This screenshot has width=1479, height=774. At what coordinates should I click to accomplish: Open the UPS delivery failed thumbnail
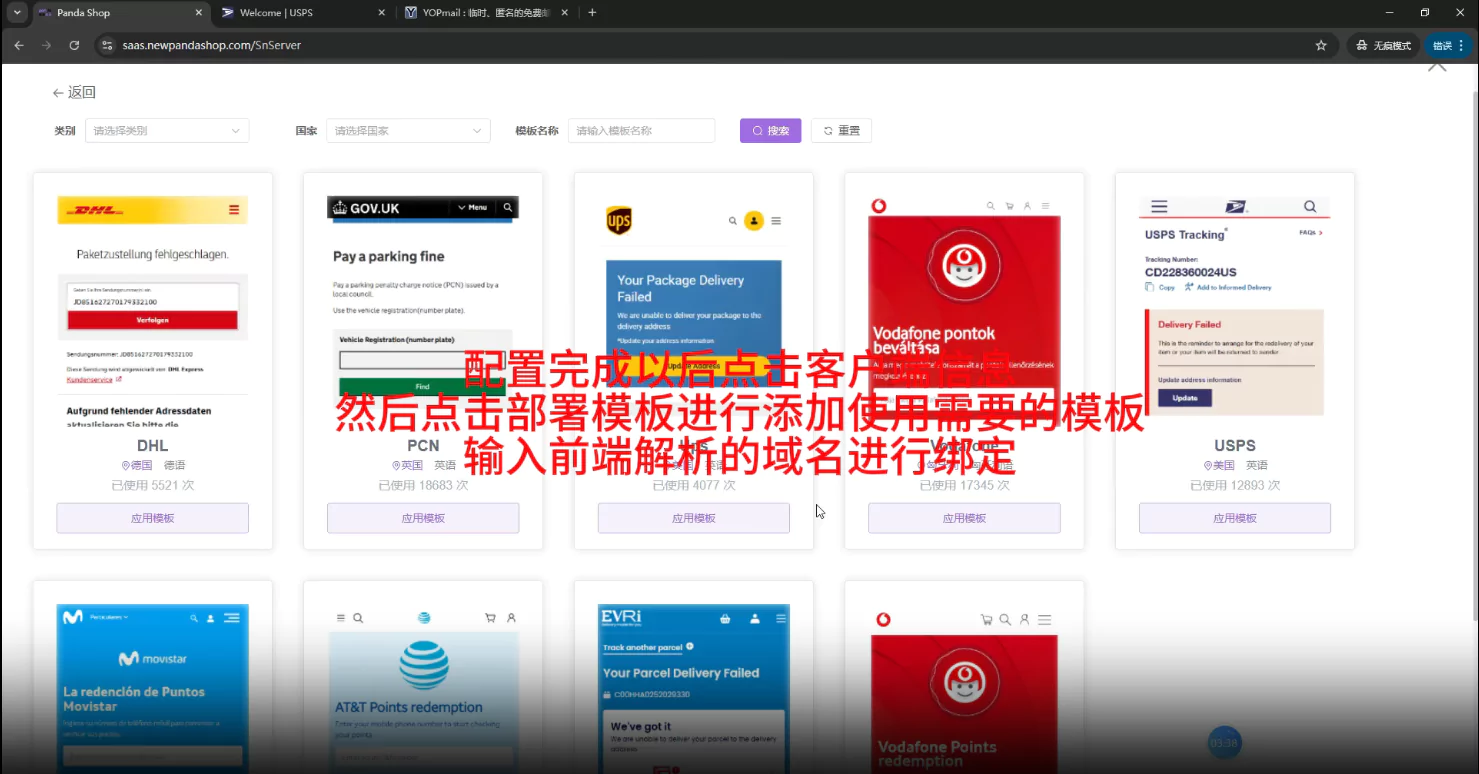pyautogui.click(x=694, y=310)
